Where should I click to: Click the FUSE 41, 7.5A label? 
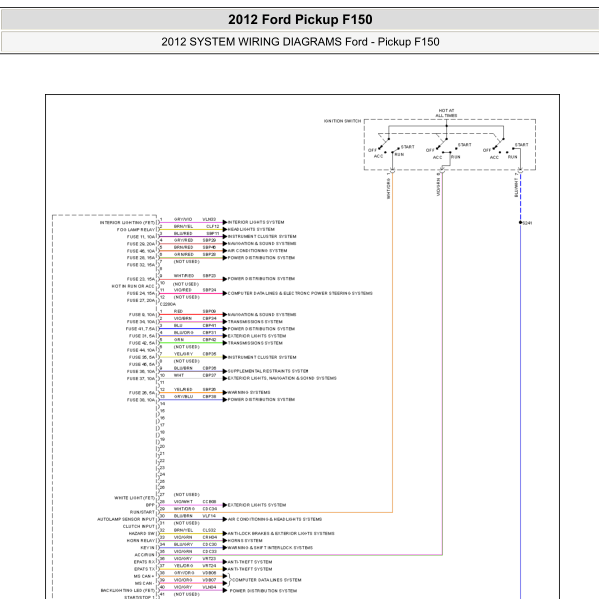141,329
